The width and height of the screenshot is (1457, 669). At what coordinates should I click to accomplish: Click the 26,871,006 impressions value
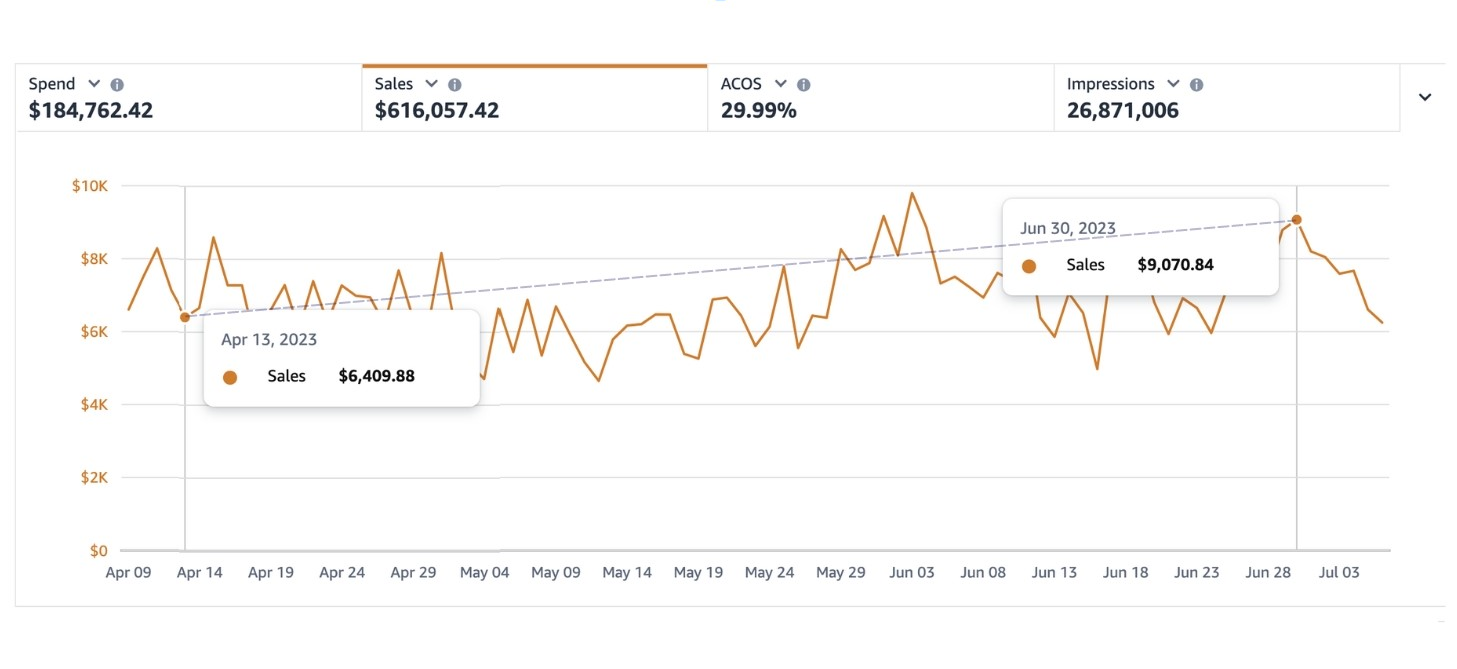(1123, 111)
